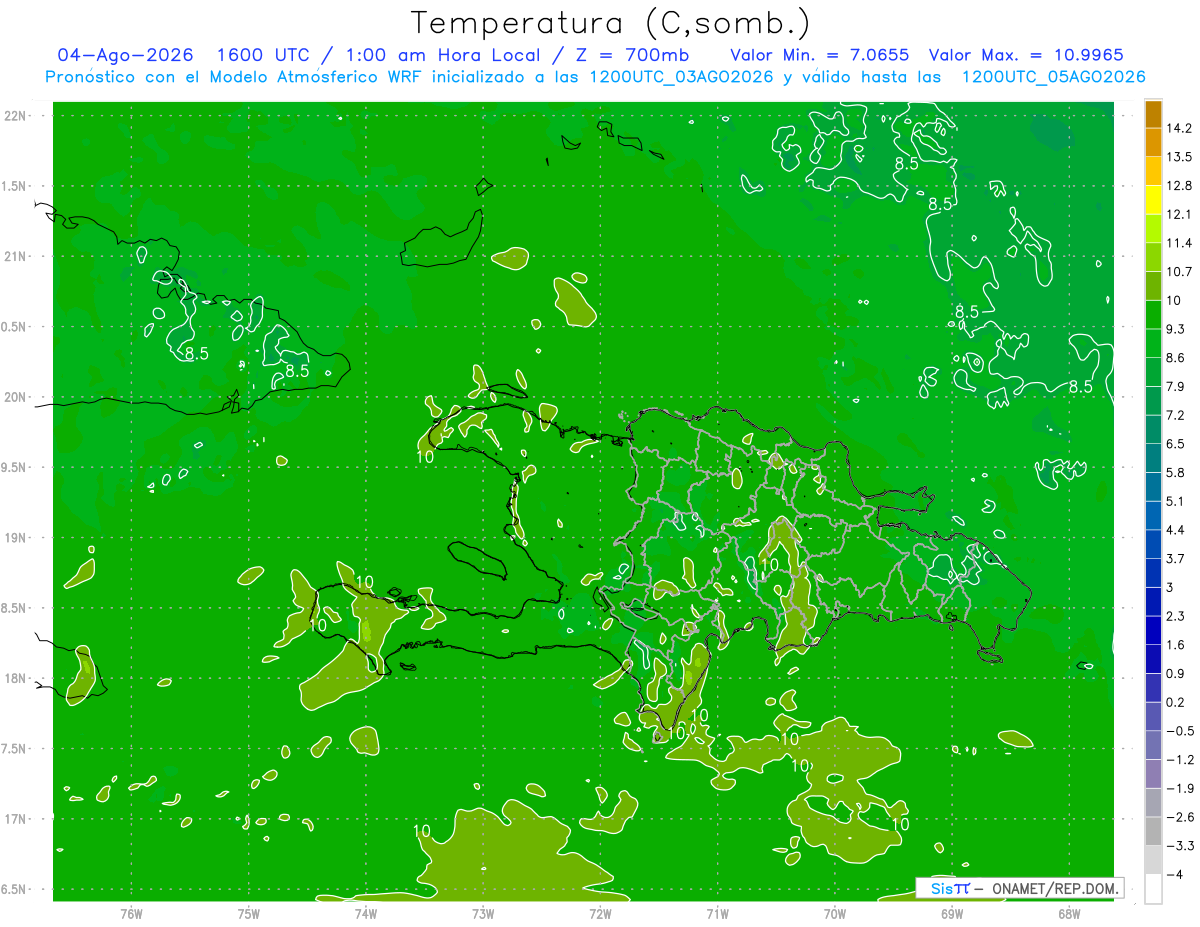Click the "-0.5" color scale value
Screen dimensions: 1200x927
(1181, 731)
